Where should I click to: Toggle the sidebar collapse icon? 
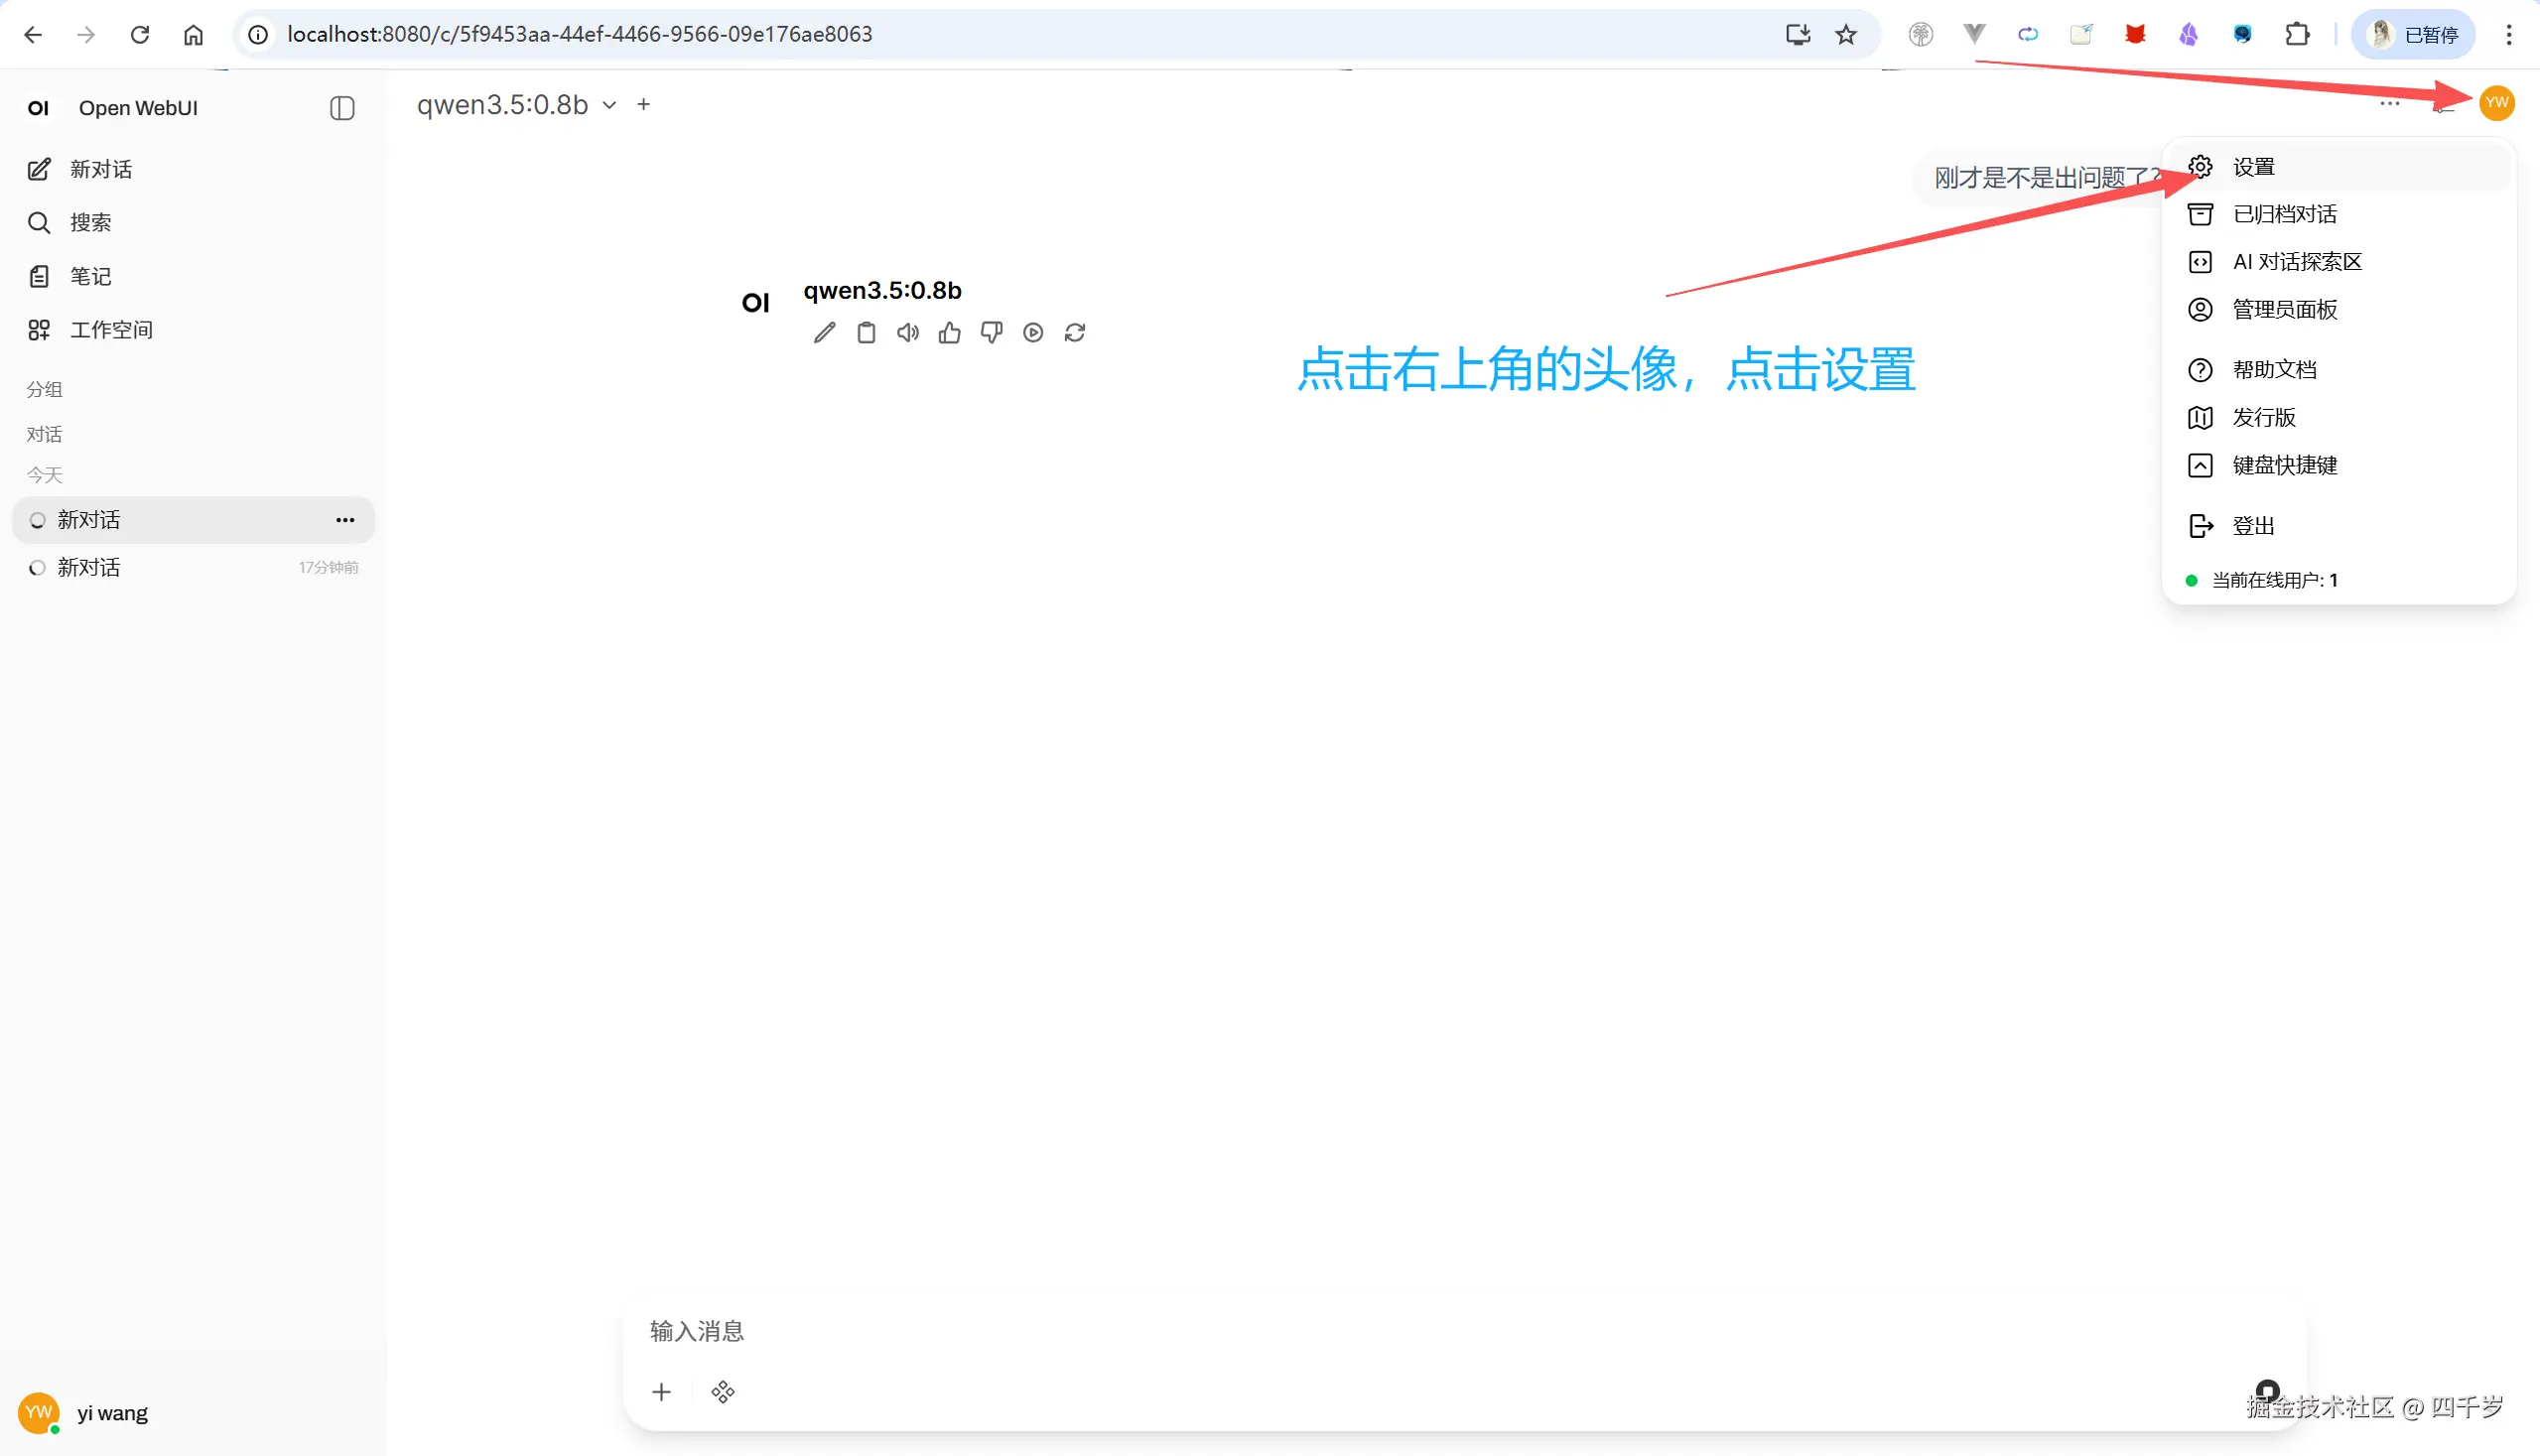point(342,108)
